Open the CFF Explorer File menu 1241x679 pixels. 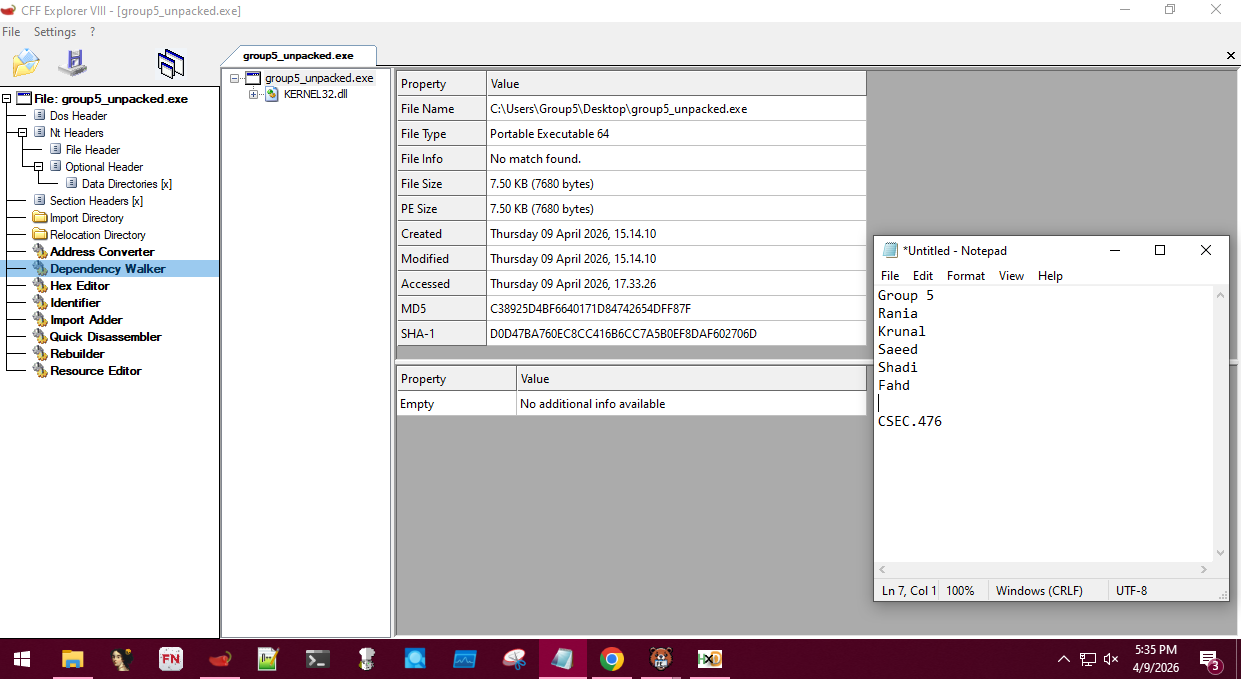click(11, 32)
